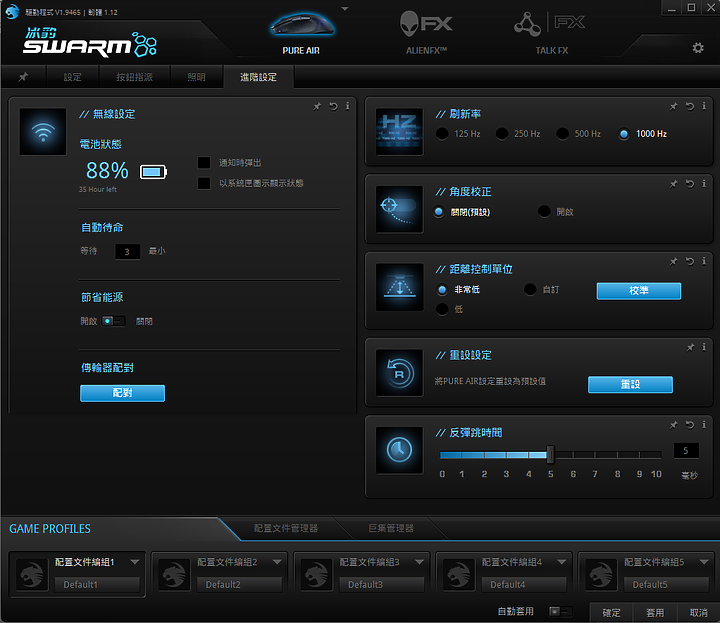
Task: Set angle snapping to 開啟
Action: coord(544,212)
